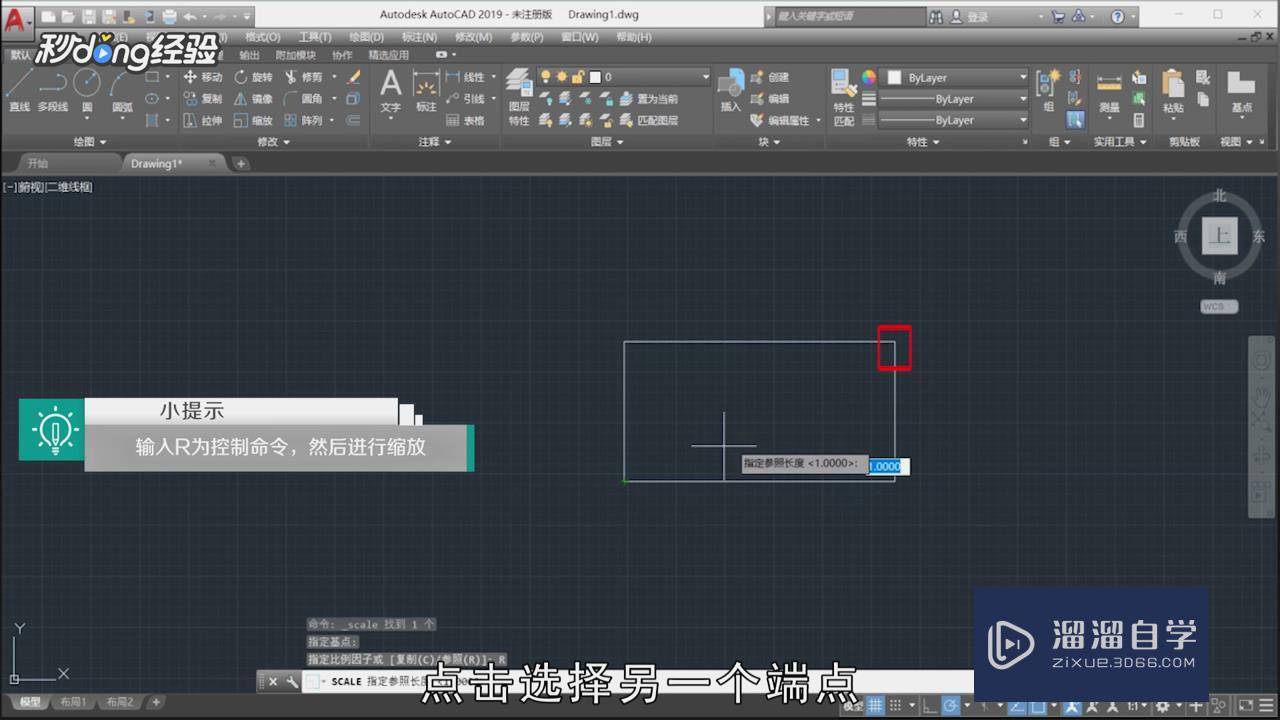Expand the Annotation (注释) panel

pos(434,142)
